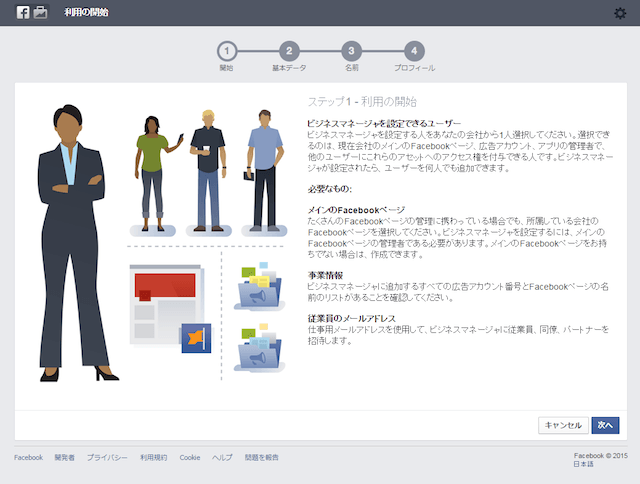Click the ステップ1 - 利用の開始 heading
The width and height of the screenshot is (640, 484).
(362, 102)
